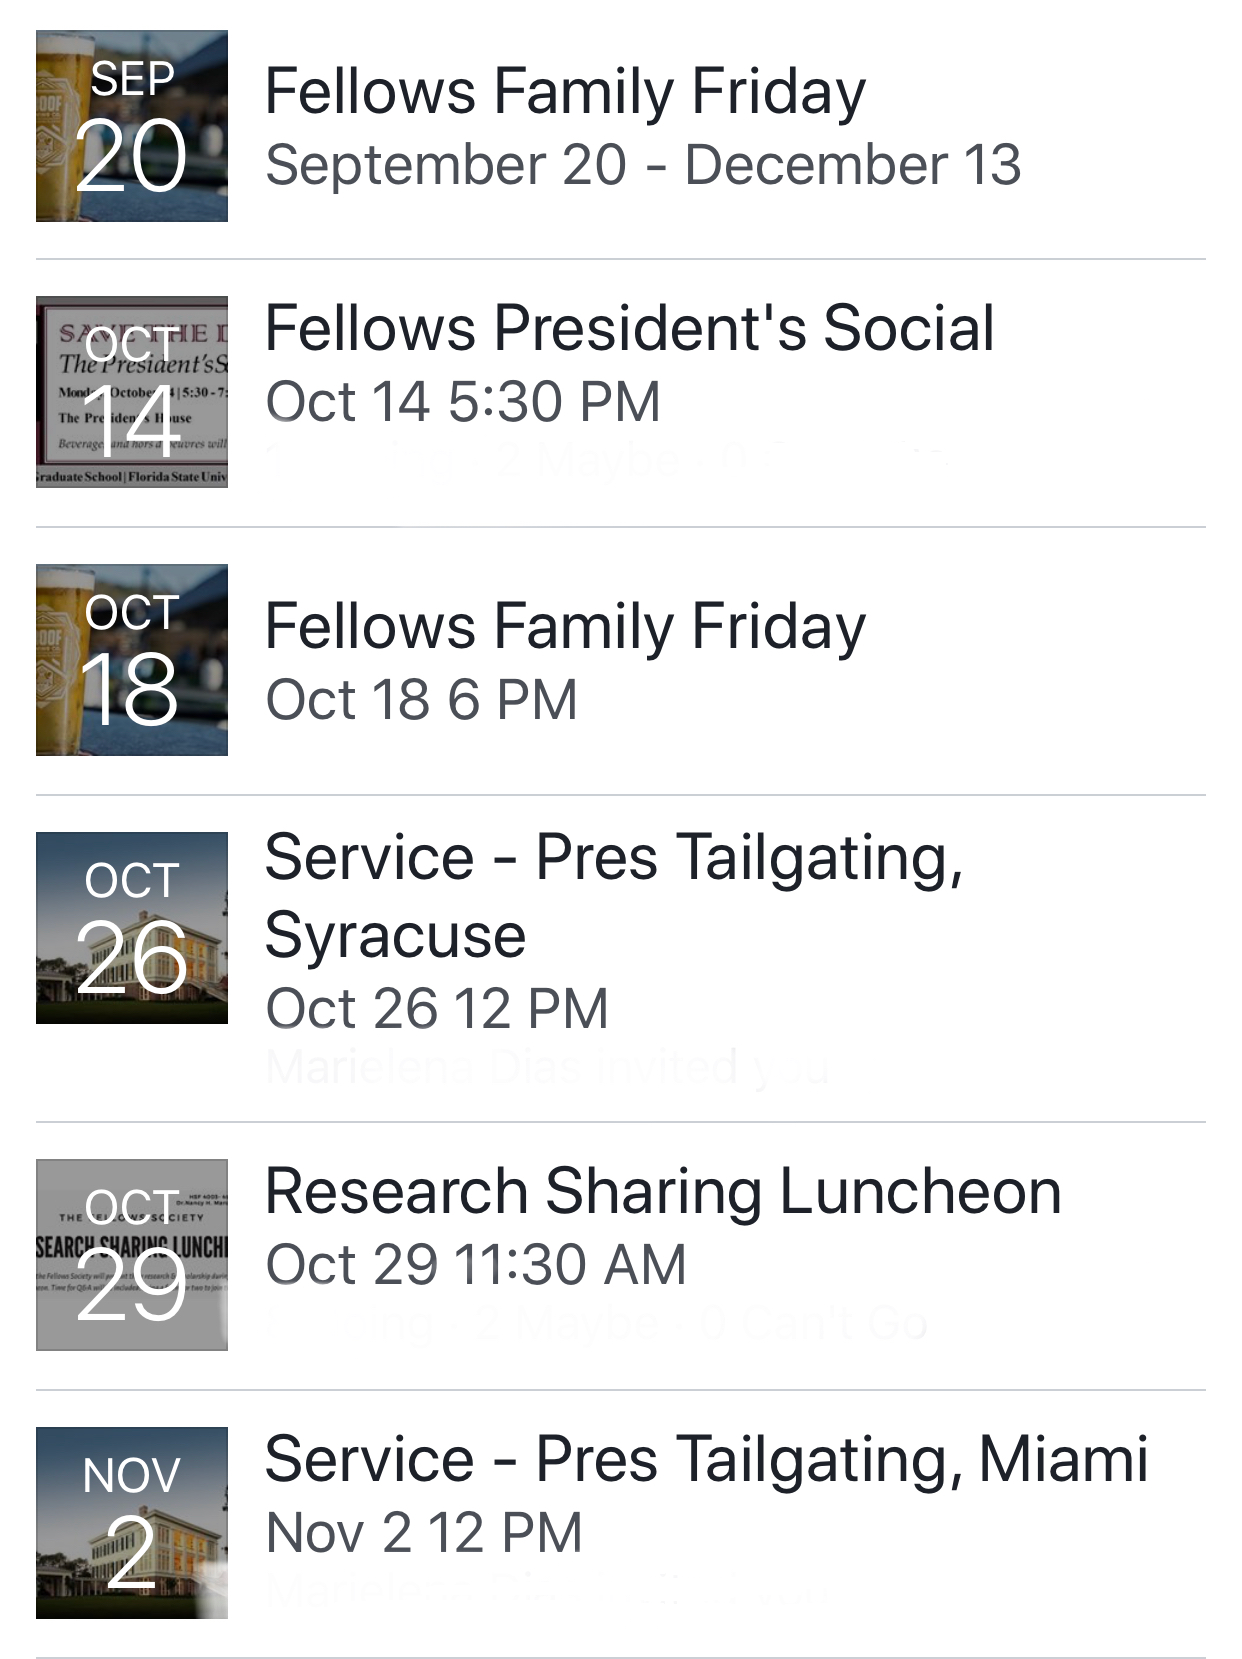This screenshot has width=1242, height=1659.
Task: Click the Oct 26 12 PM time text
Action: pyautogui.click(x=437, y=1008)
